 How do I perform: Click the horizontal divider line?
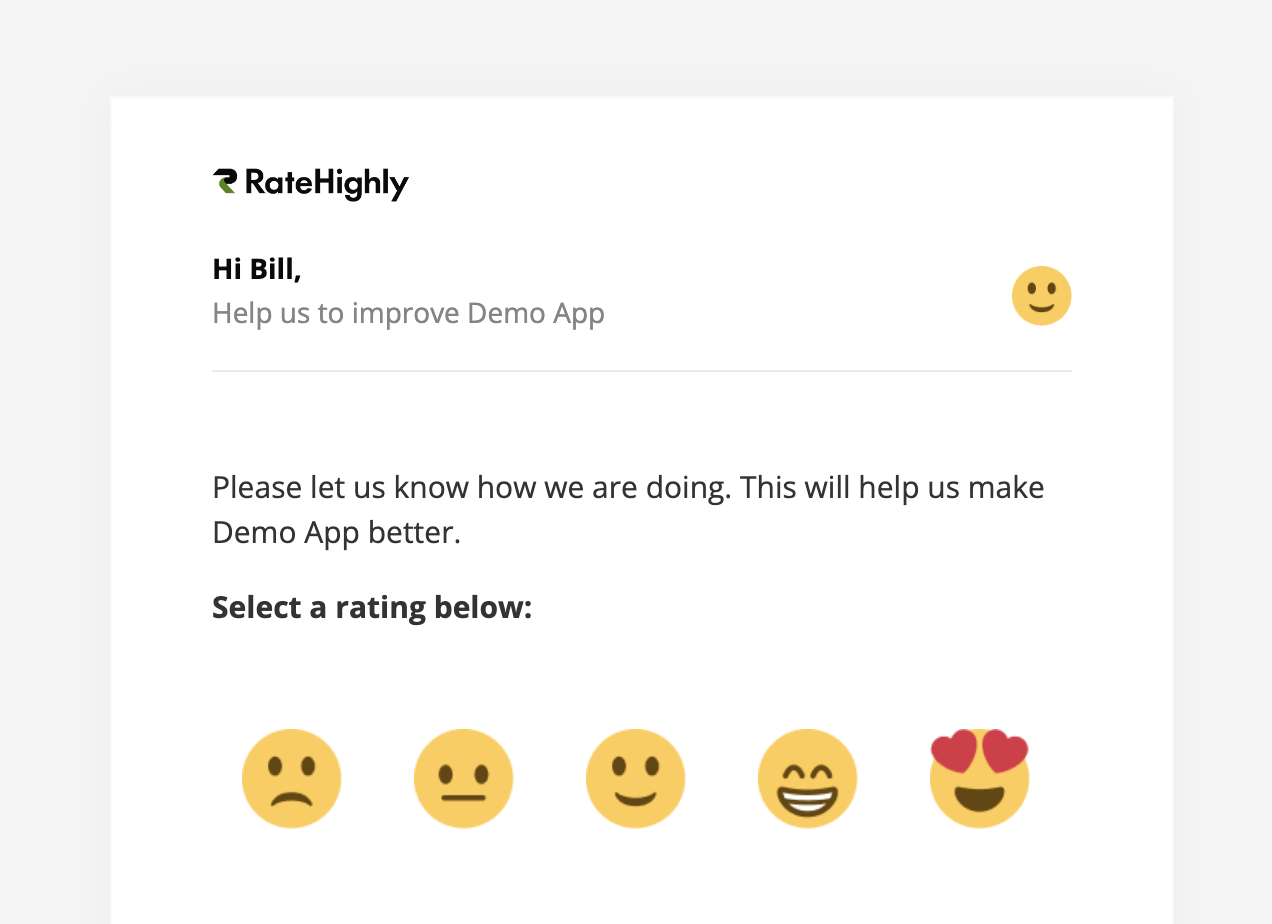641,372
